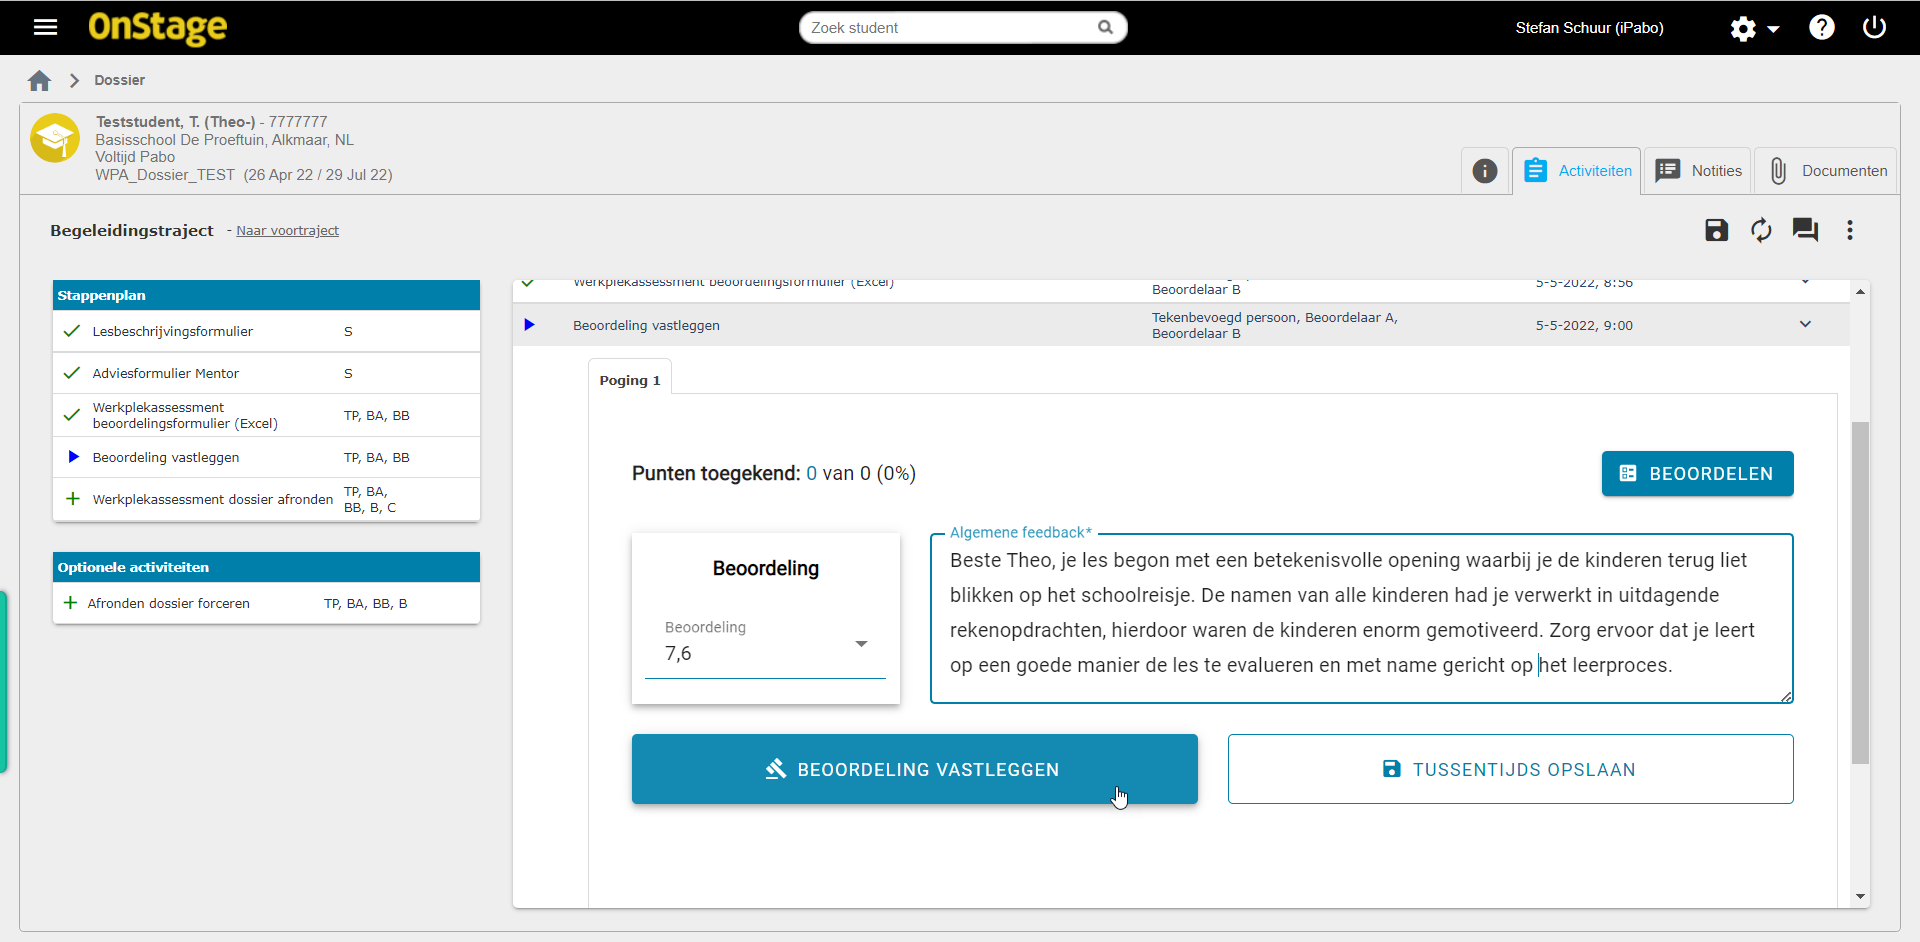Click the blue play arrow beside Beoordeling vastleggen step

73,457
